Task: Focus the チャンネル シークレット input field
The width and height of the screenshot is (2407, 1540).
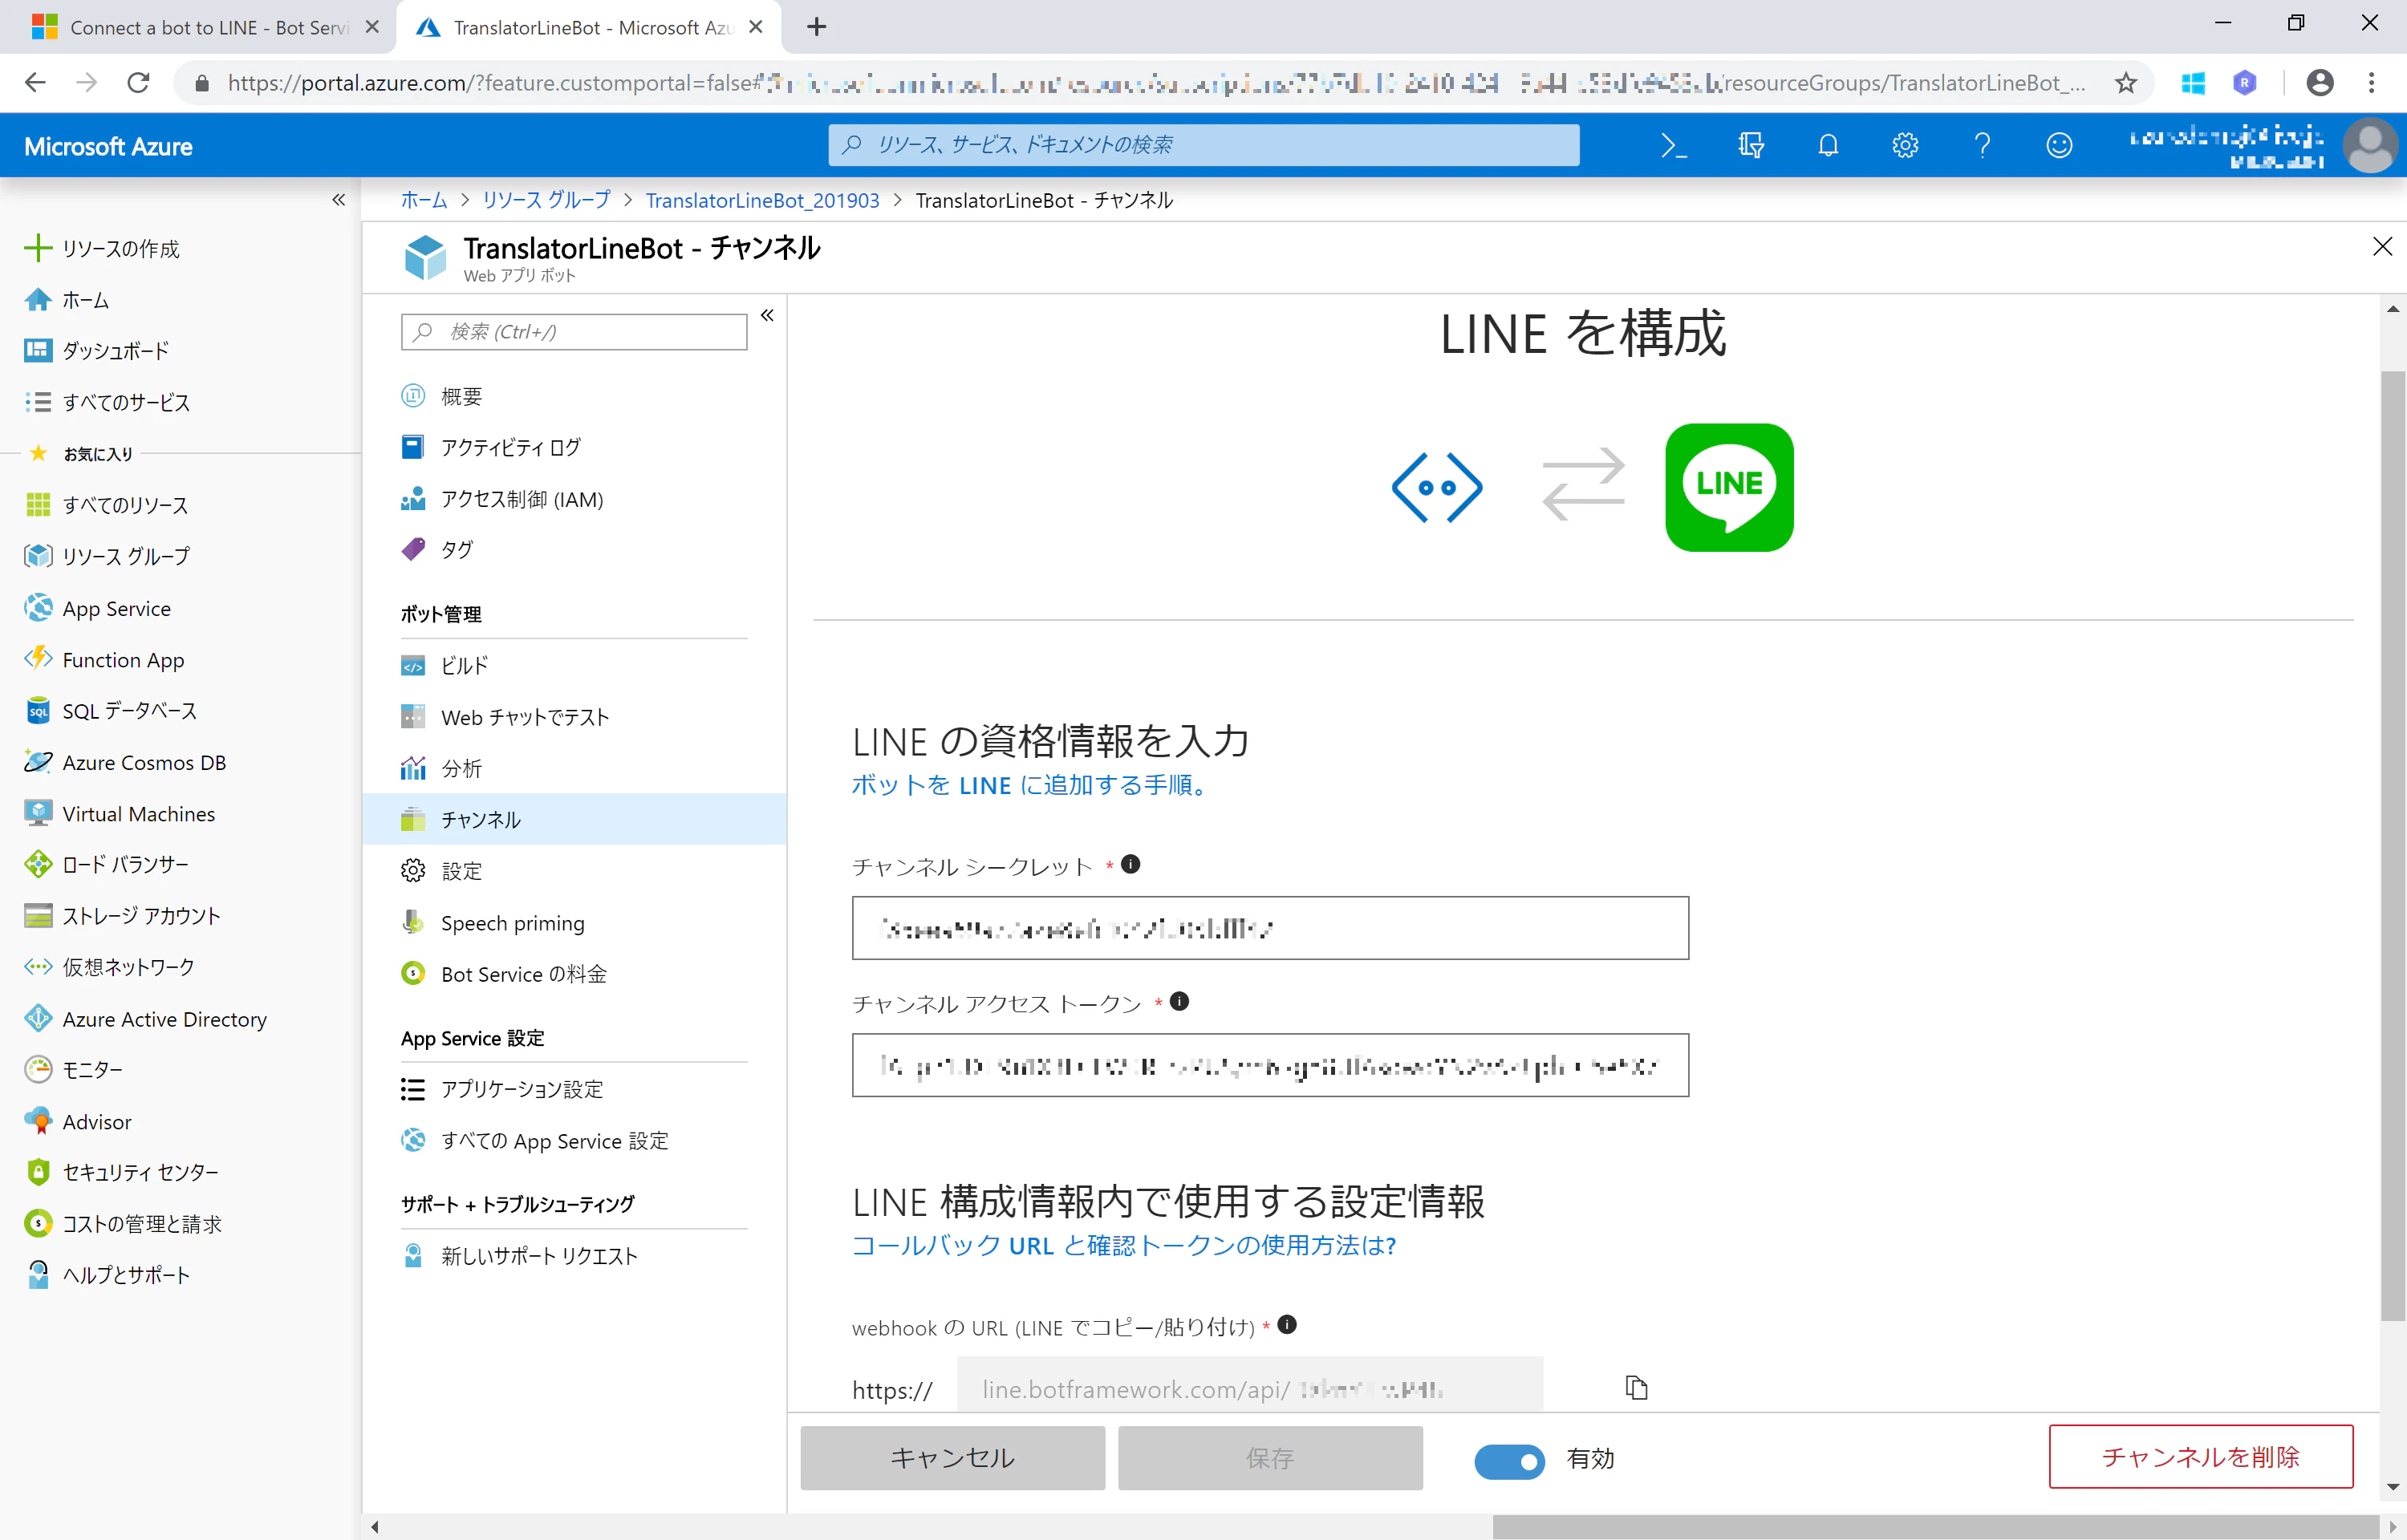Action: tap(1270, 928)
